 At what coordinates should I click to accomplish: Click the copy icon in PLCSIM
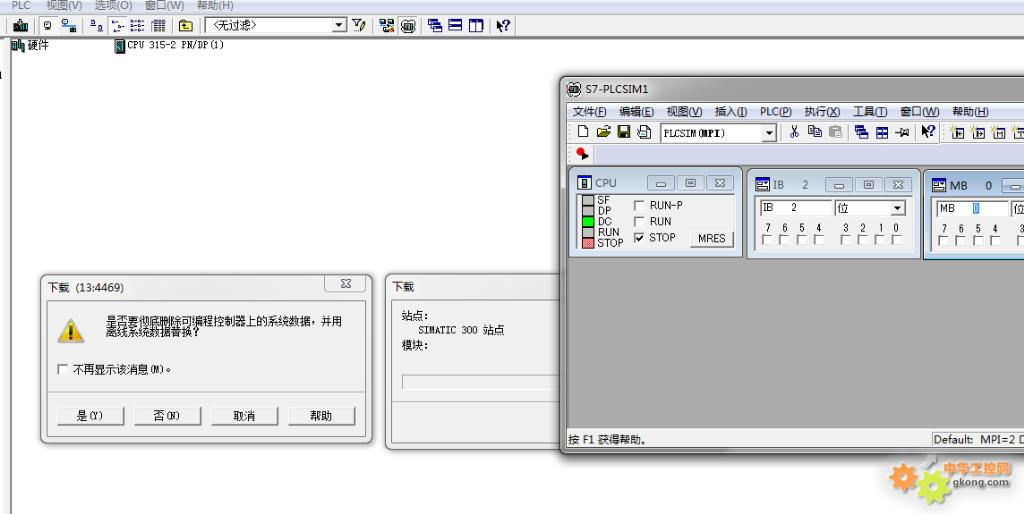[815, 132]
